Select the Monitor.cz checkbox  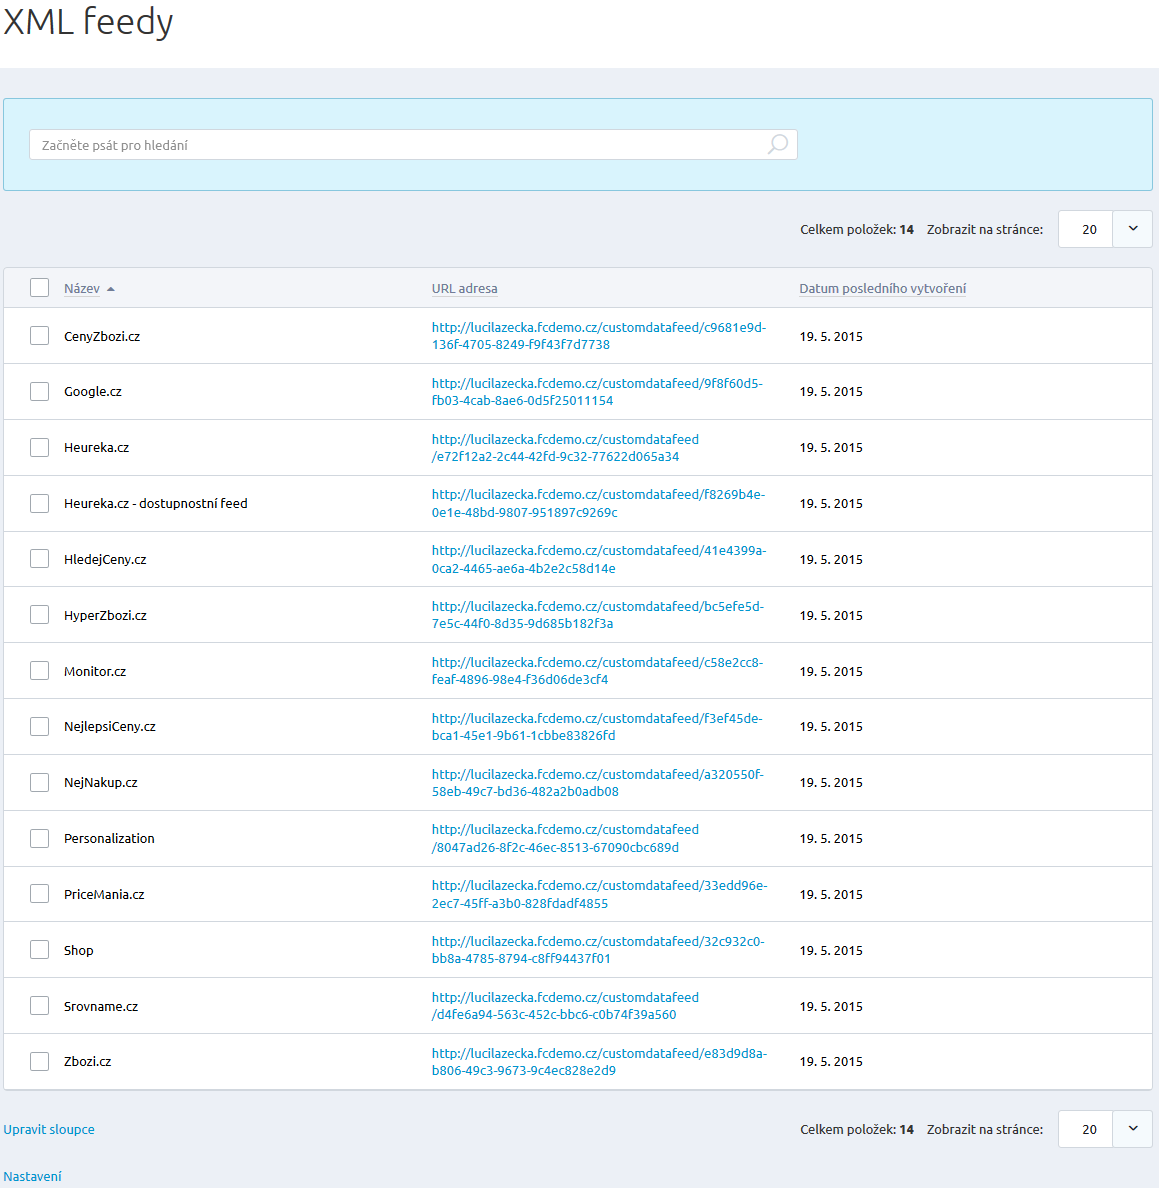coord(39,671)
